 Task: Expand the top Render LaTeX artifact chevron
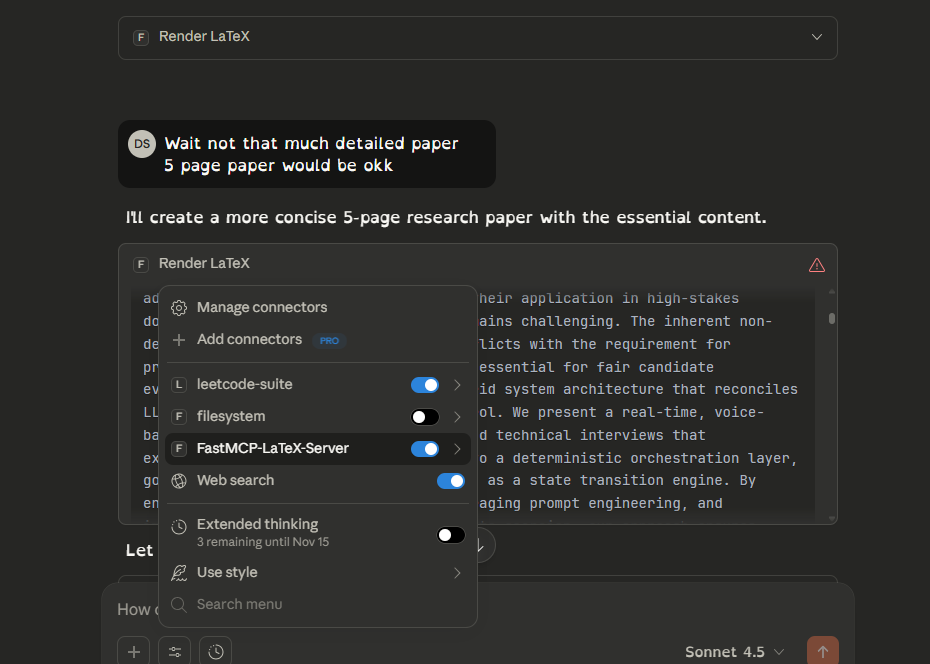coord(816,36)
